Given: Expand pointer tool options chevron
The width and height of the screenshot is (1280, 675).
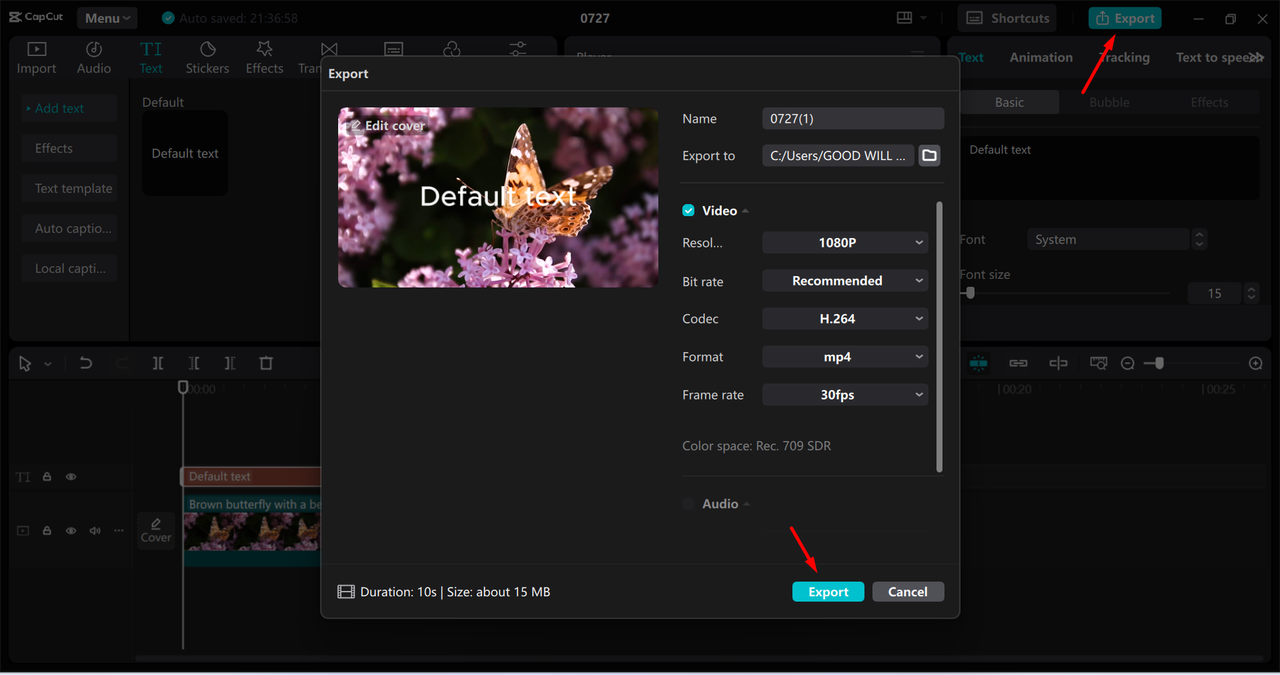Looking at the screenshot, I should click(x=47, y=364).
